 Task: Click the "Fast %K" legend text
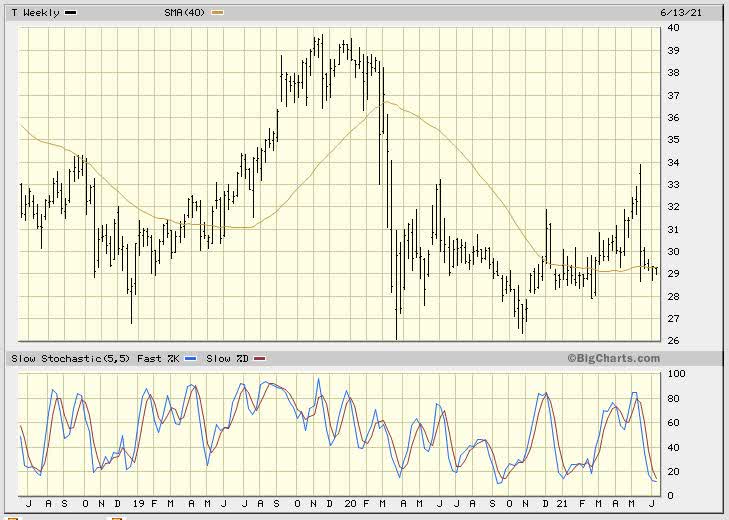[x=158, y=359]
